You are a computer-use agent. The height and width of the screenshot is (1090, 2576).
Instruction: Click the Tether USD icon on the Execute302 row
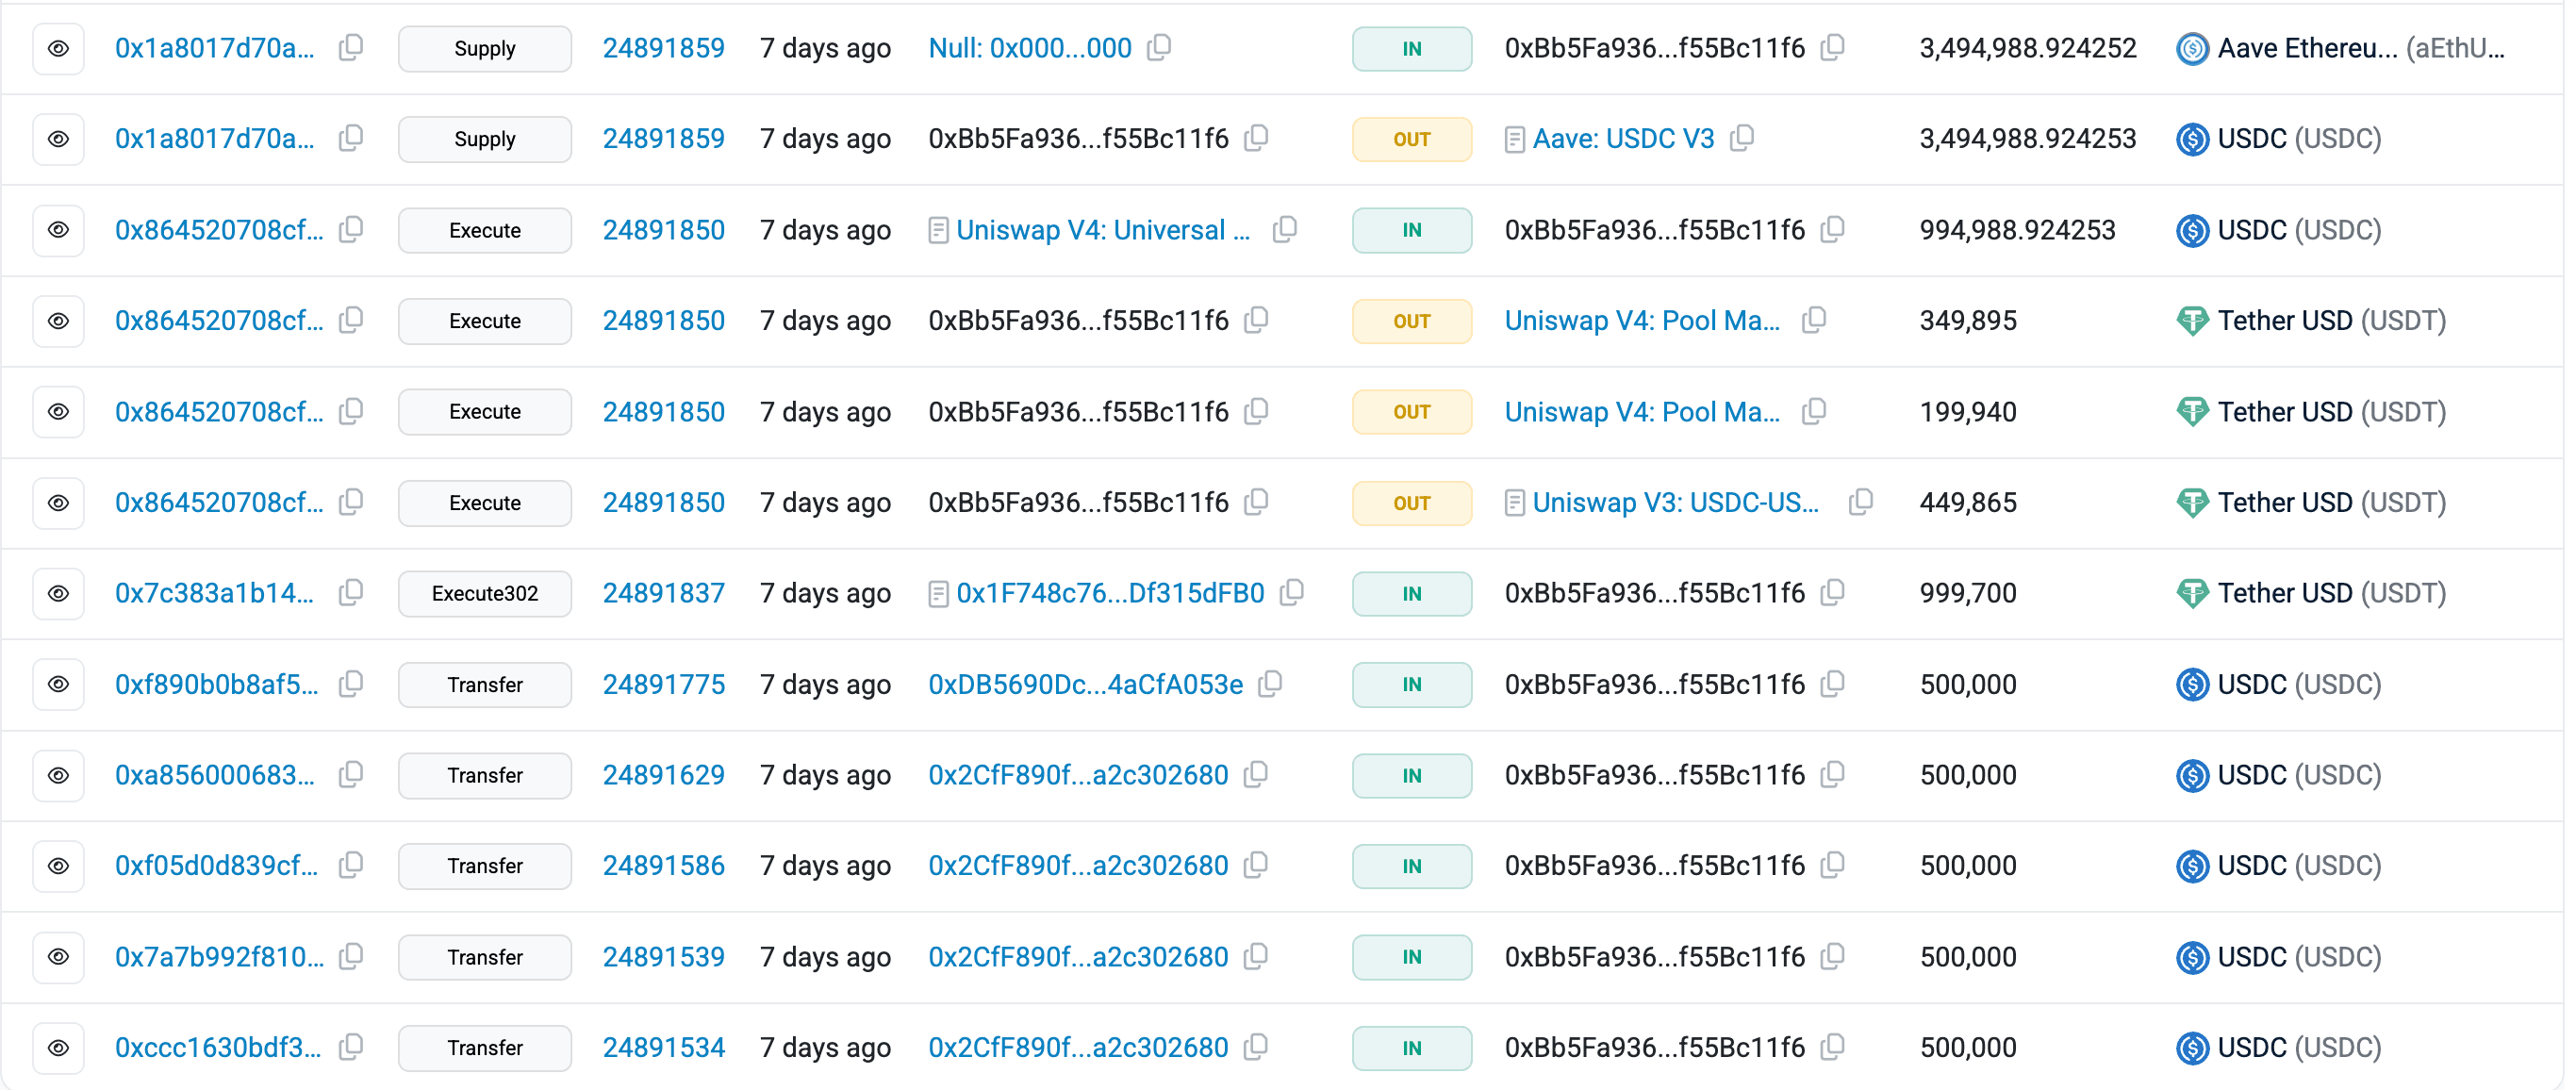2192,593
